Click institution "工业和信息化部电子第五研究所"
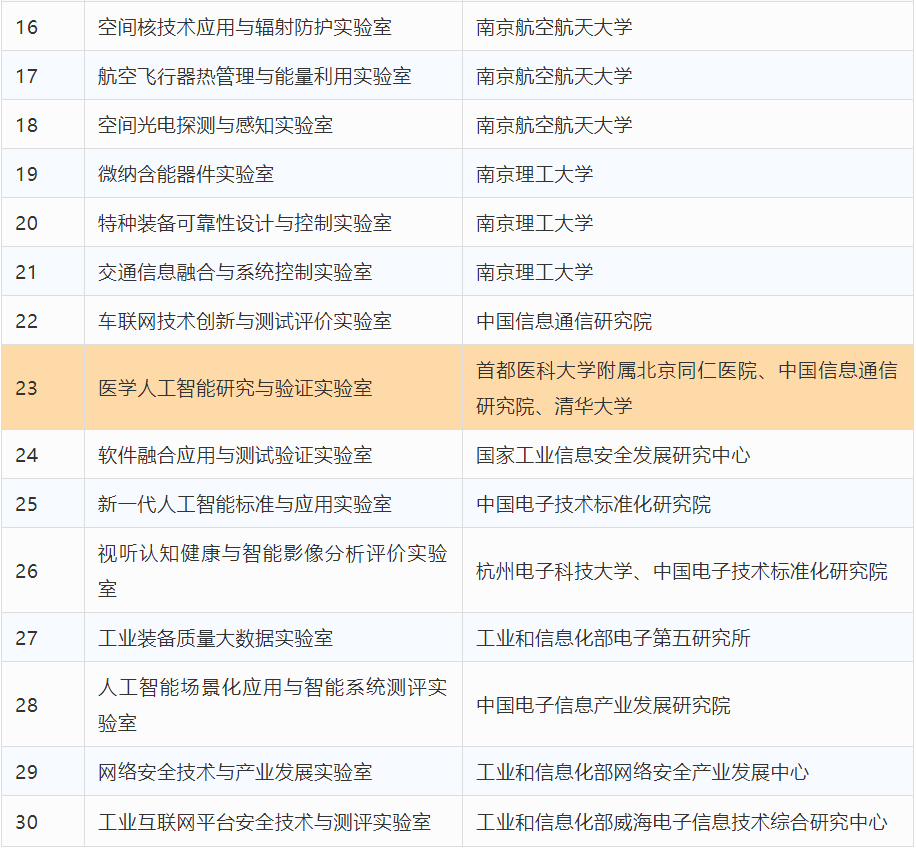Screen dimensions: 916x849 pyautogui.click(x=613, y=638)
